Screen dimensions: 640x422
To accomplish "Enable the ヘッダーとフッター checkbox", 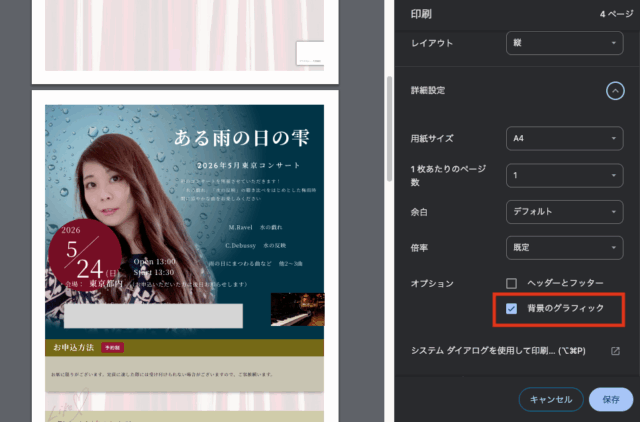I will 512,284.
